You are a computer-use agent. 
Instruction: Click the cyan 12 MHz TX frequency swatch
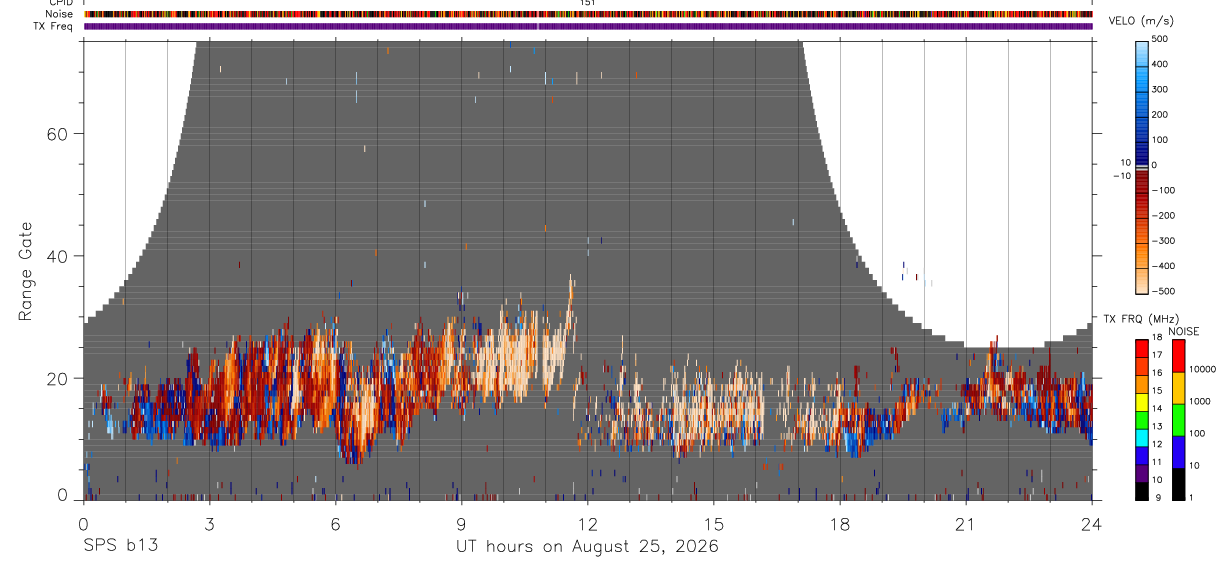[x=1142, y=438]
